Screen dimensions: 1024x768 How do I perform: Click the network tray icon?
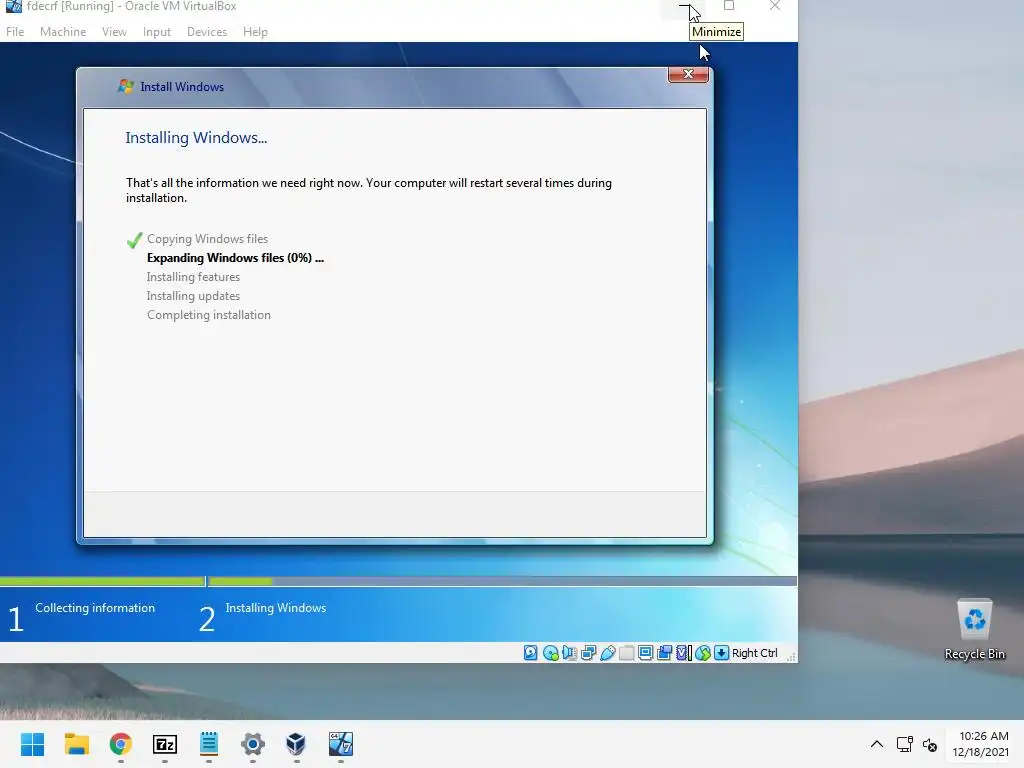click(x=904, y=744)
